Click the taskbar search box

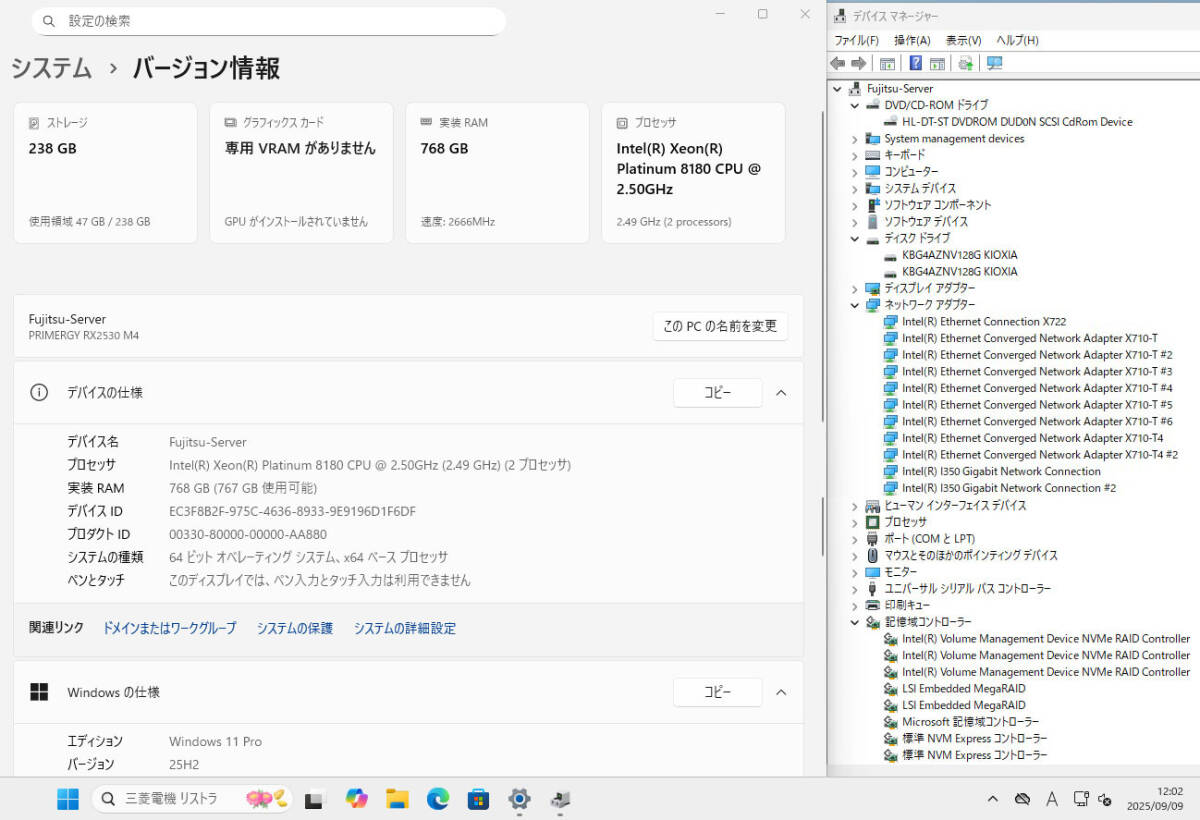coord(193,799)
